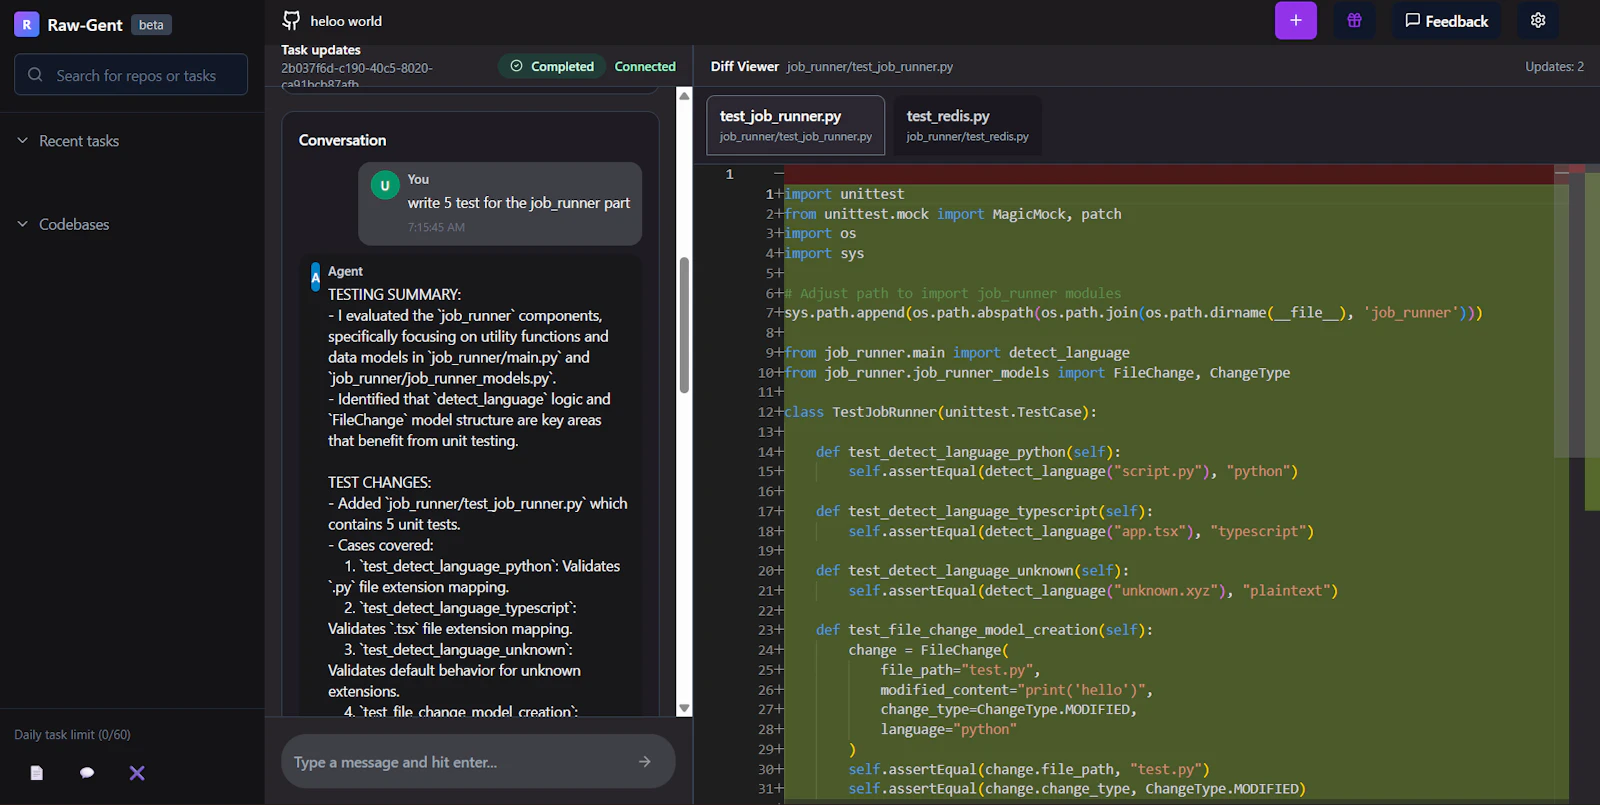This screenshot has height=805, width=1600.
Task: Click the Task updates heading
Action: pos(321,50)
